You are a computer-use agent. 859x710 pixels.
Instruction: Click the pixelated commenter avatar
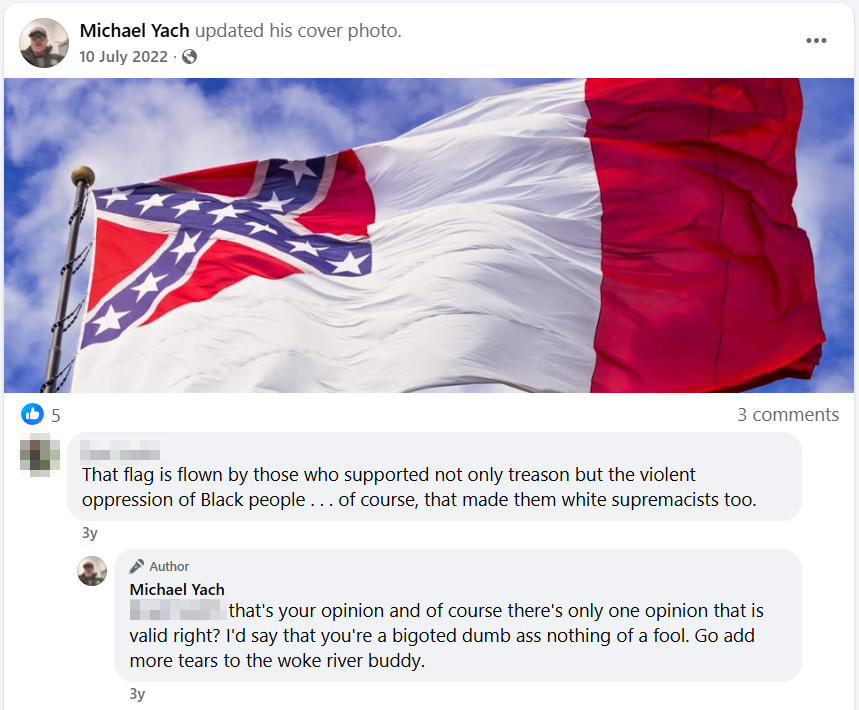[39, 455]
